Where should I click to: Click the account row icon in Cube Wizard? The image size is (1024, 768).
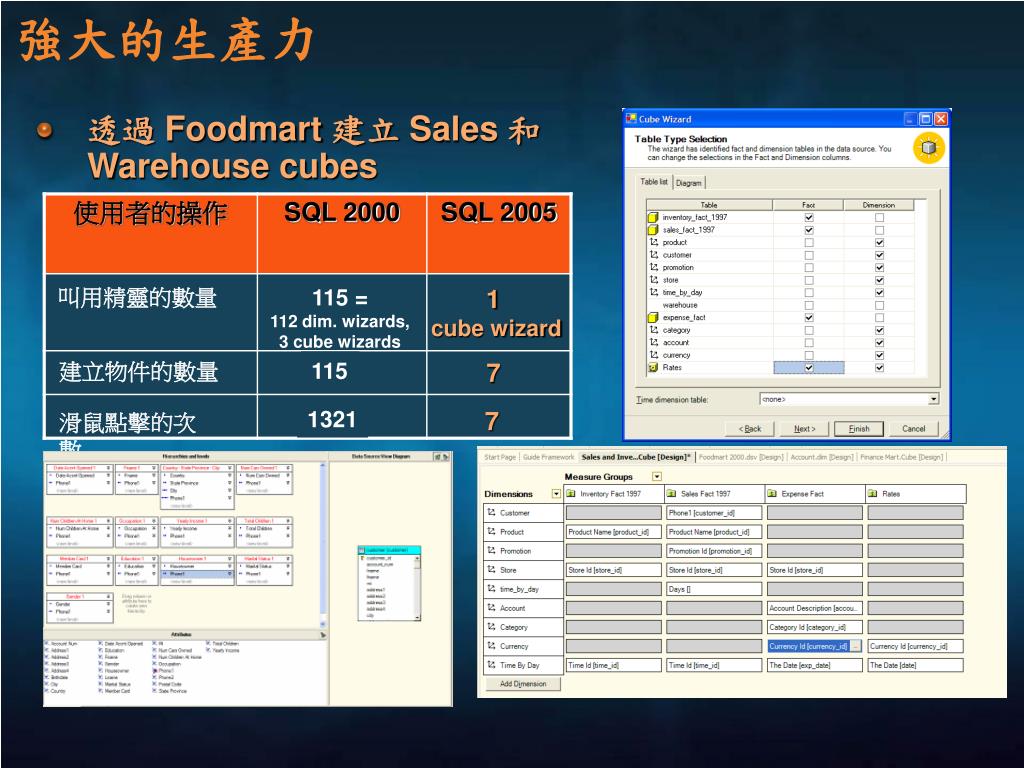click(653, 342)
